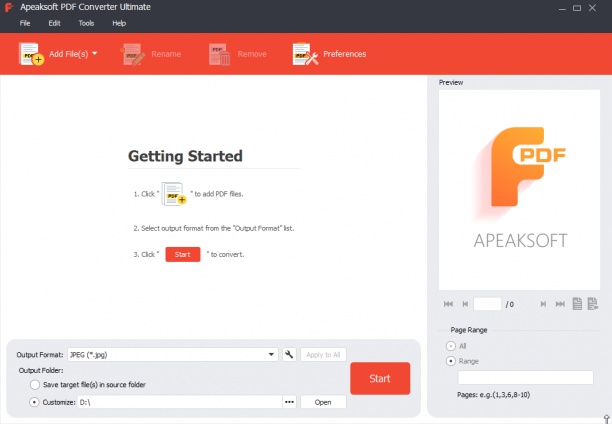Open output format settings wrench button
This screenshot has height=424, width=612.
(289, 355)
